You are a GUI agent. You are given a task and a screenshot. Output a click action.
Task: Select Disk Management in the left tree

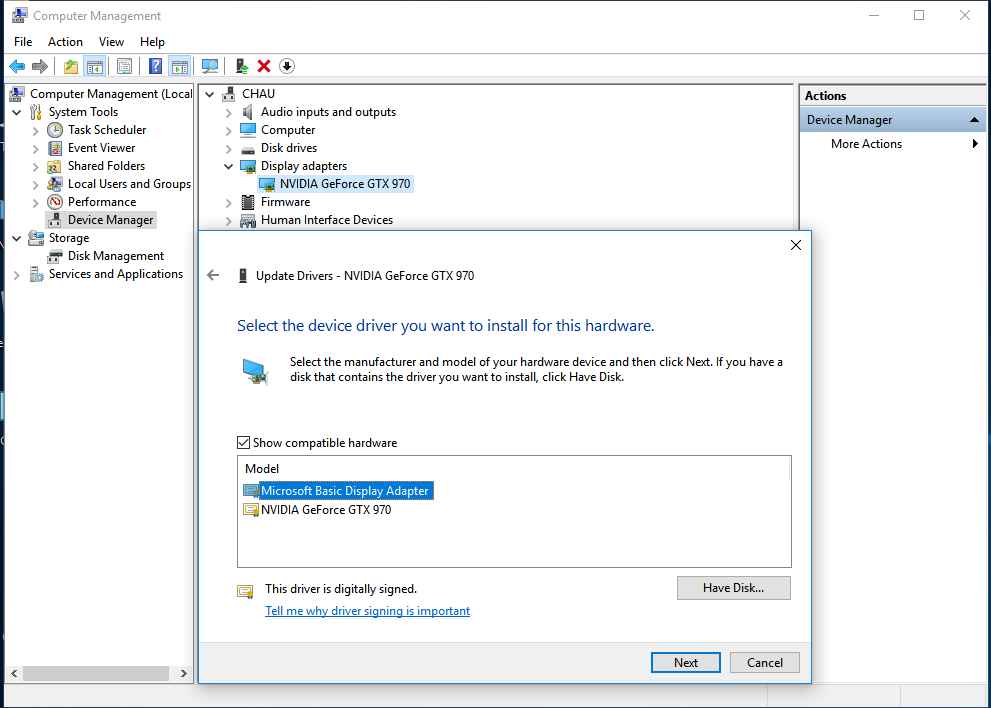[x=115, y=256]
